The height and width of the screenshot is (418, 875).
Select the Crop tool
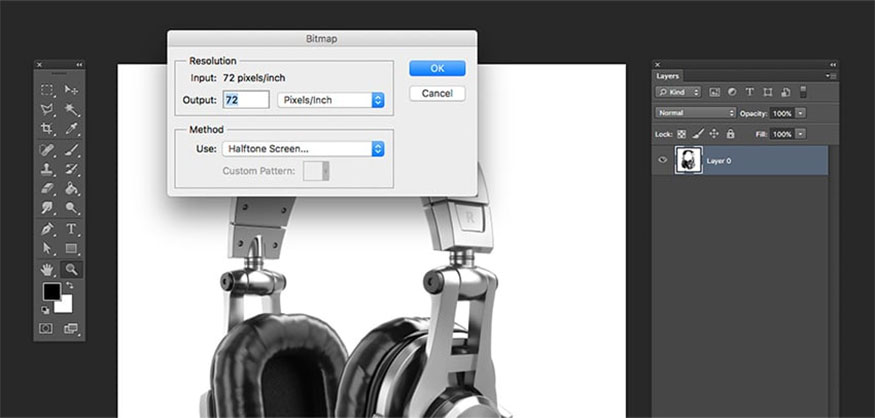point(47,129)
